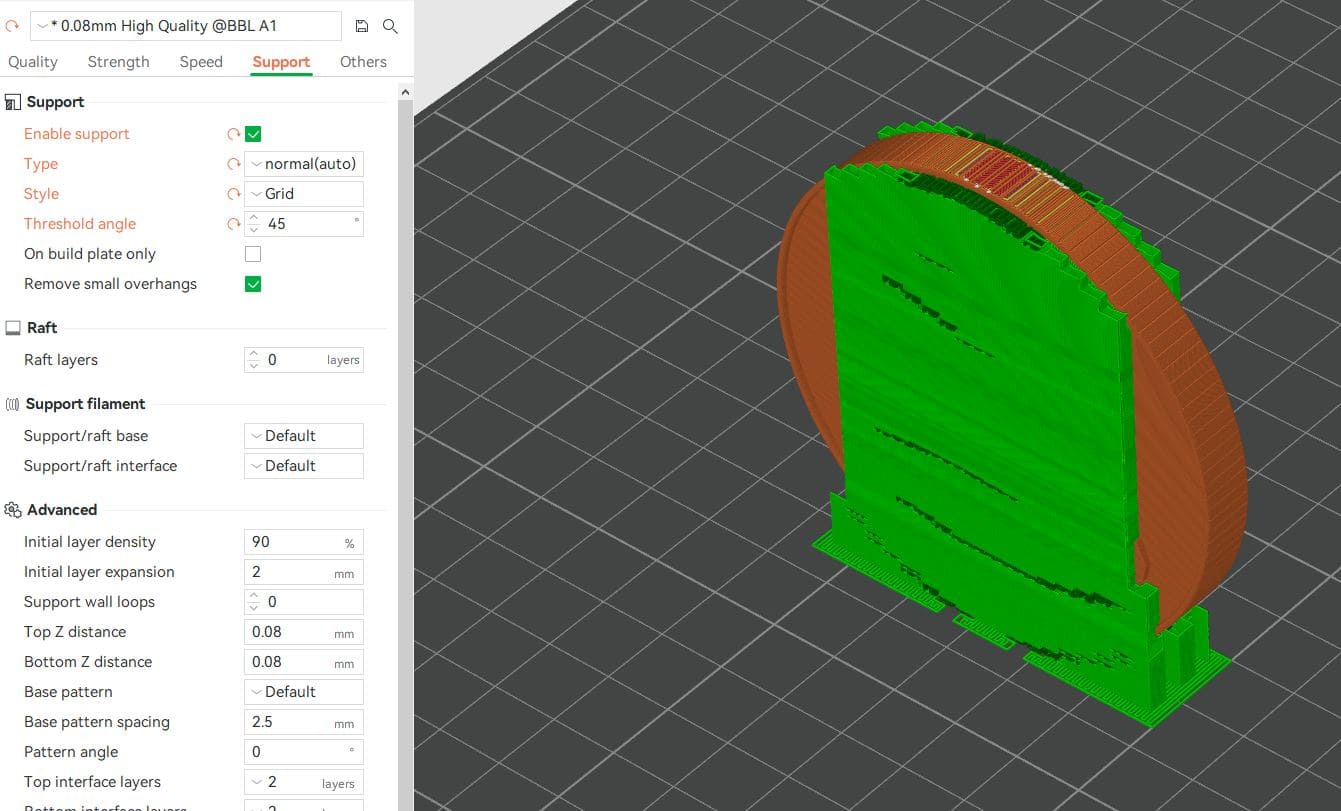Click the Threshold angle label
This screenshot has height=811, width=1341.
click(x=80, y=224)
